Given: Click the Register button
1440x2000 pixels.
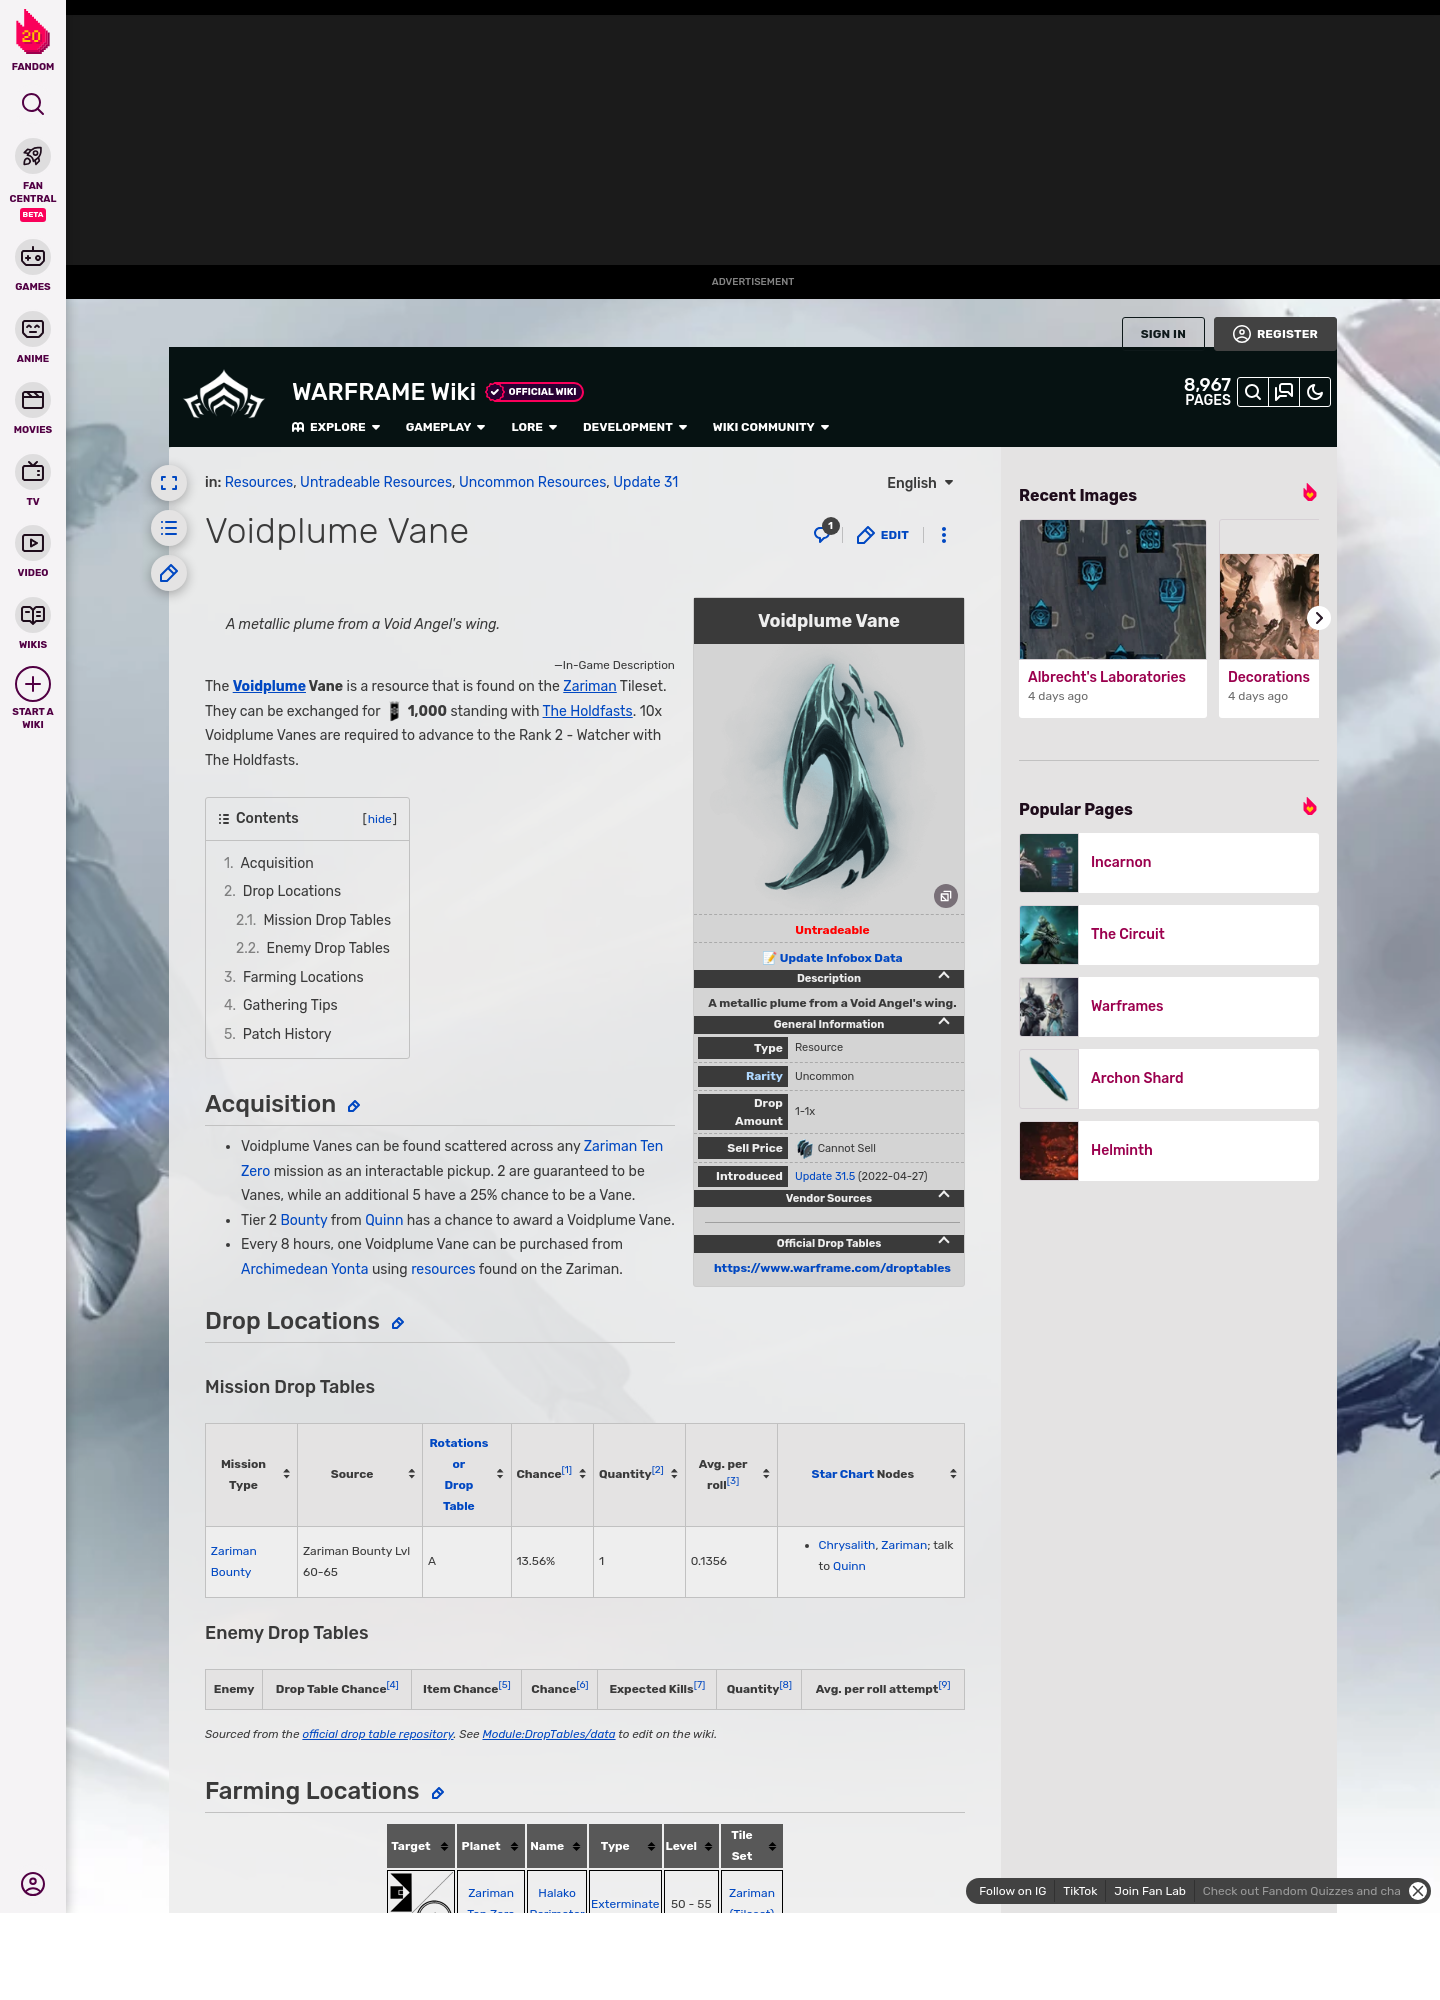Looking at the screenshot, I should click(1275, 334).
